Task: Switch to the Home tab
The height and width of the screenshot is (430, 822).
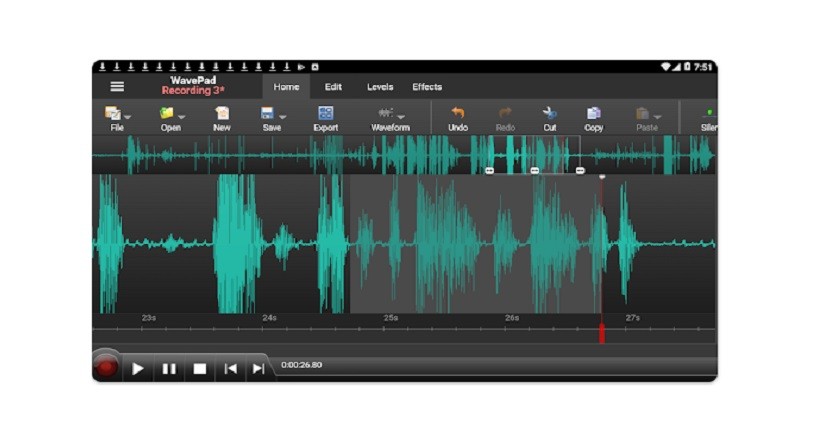Action: [x=286, y=87]
